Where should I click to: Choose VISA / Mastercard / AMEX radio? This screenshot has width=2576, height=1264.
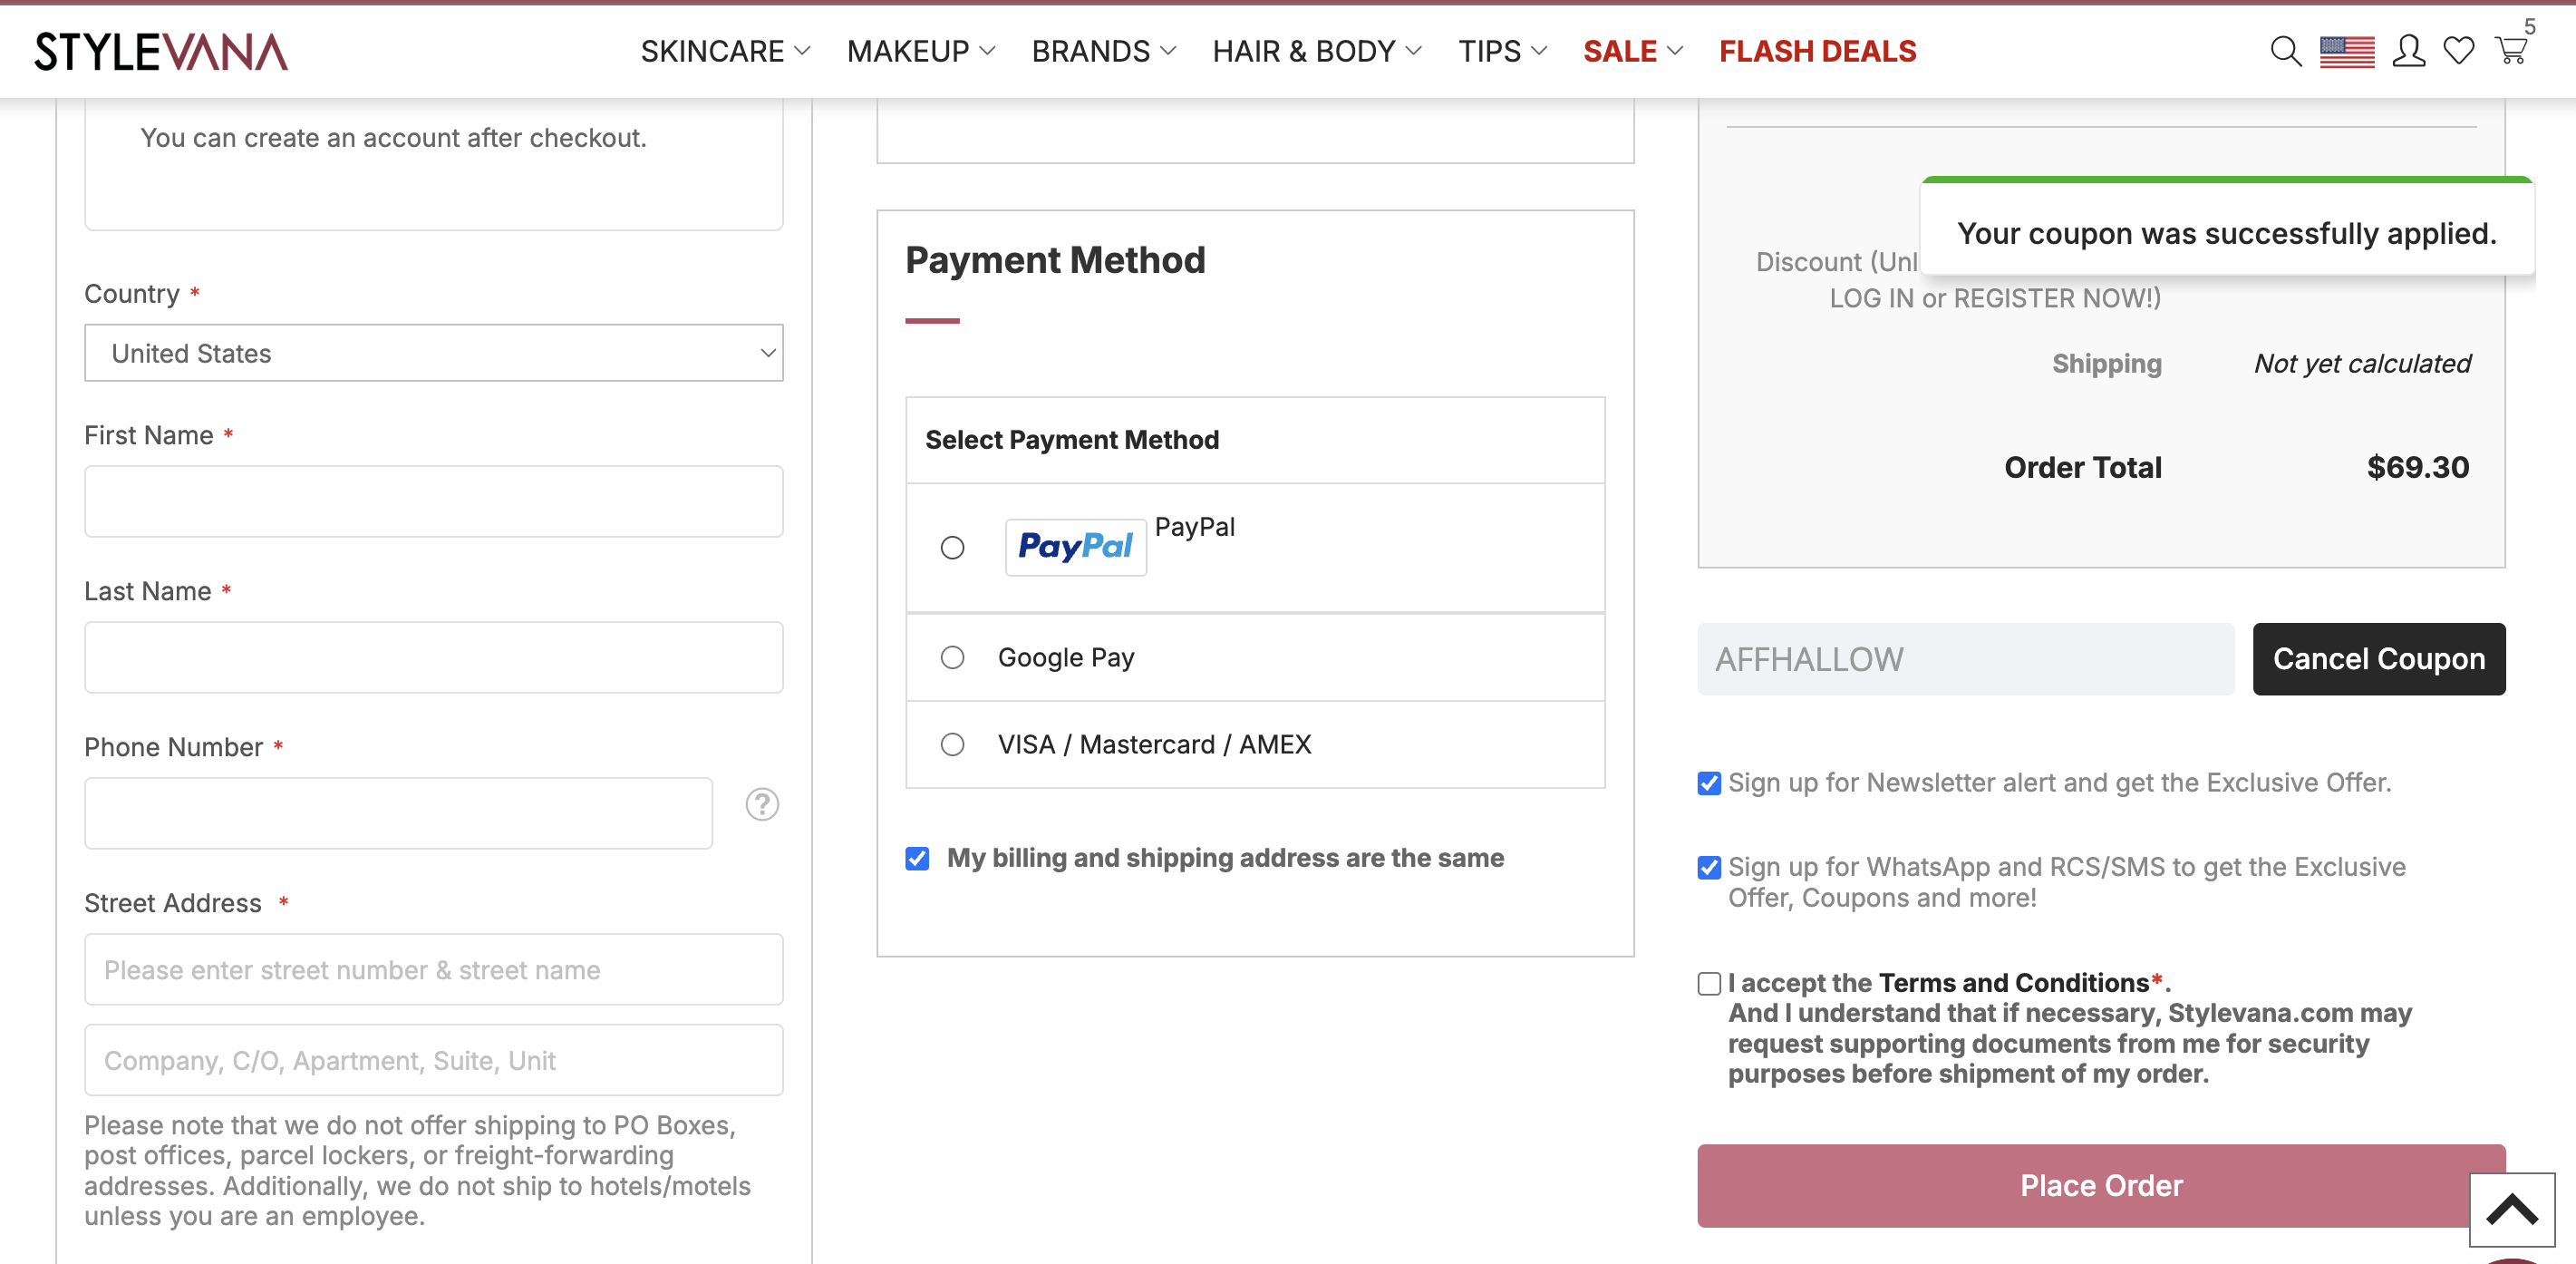pos(952,744)
